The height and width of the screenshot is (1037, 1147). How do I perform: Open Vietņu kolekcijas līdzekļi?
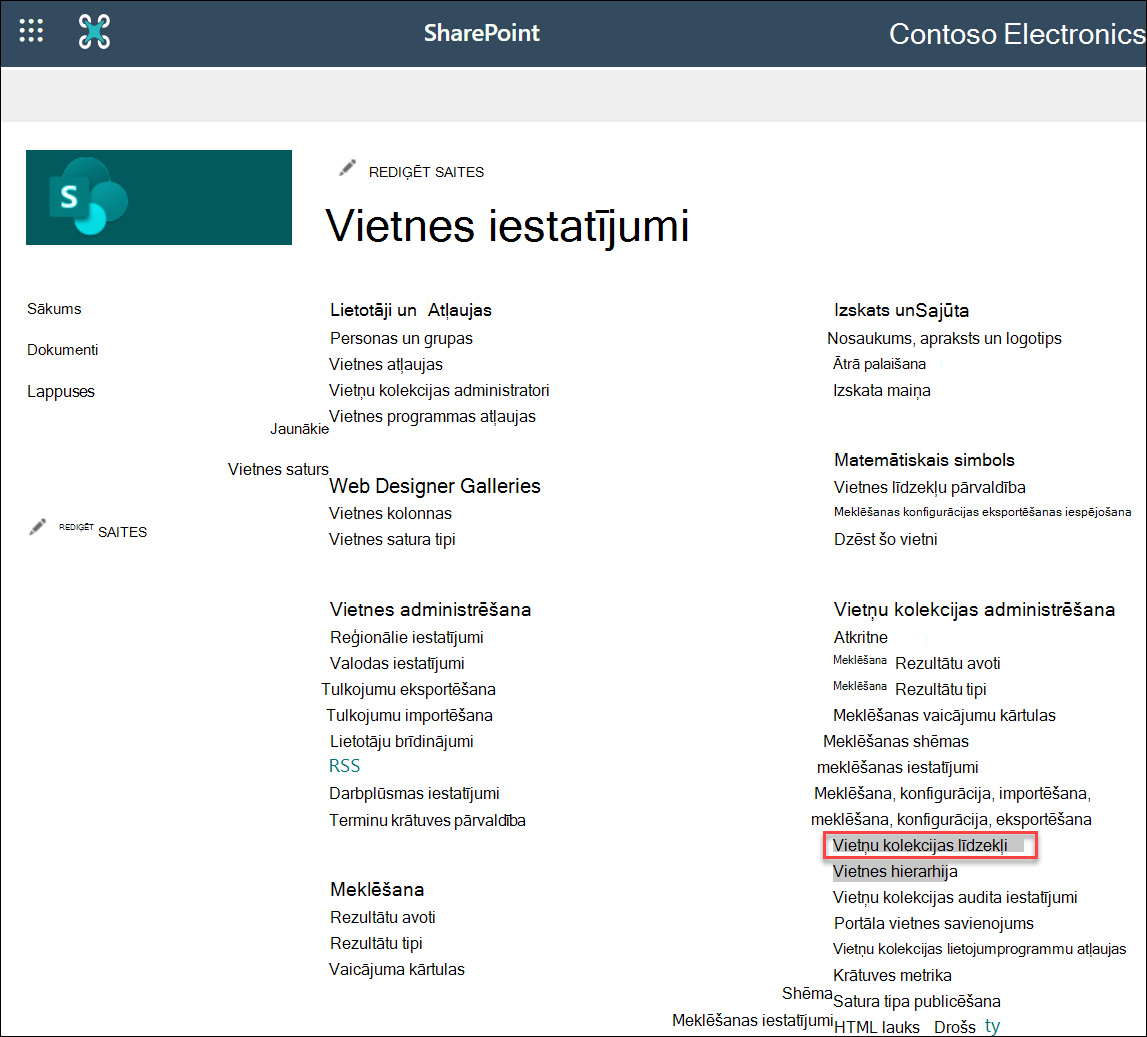[x=920, y=845]
